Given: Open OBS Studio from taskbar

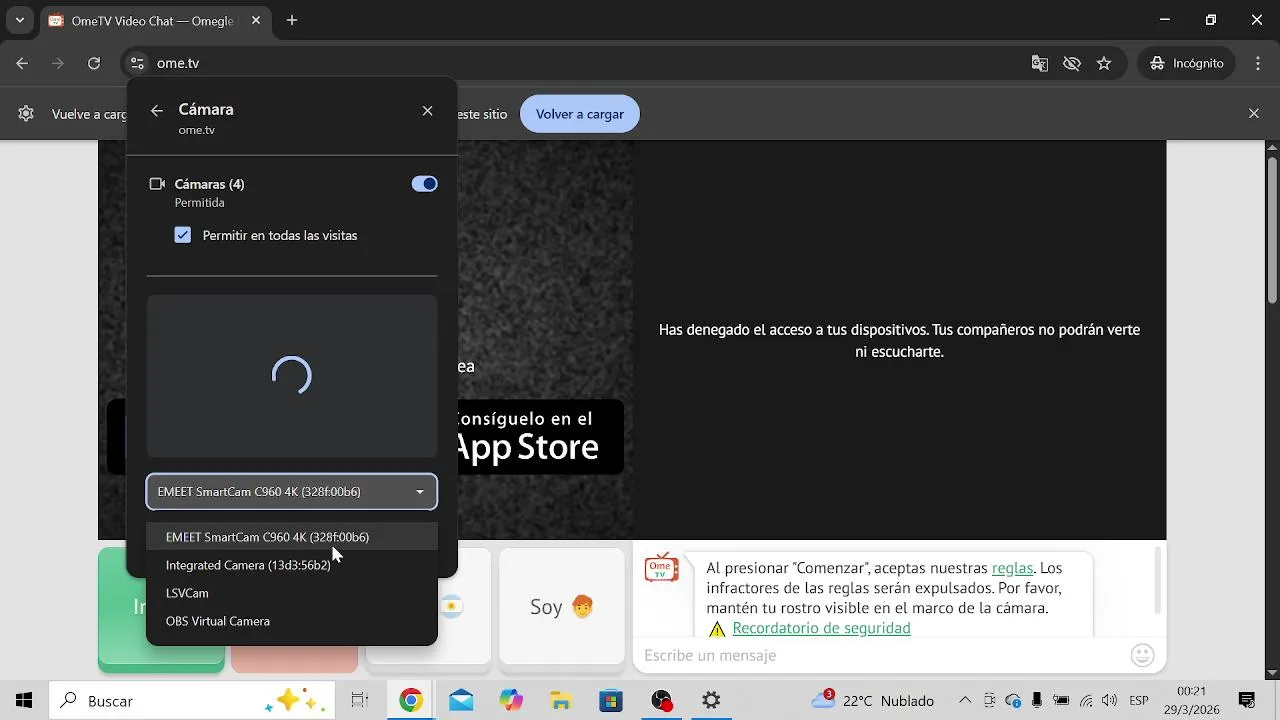Looking at the screenshot, I should (661, 701).
